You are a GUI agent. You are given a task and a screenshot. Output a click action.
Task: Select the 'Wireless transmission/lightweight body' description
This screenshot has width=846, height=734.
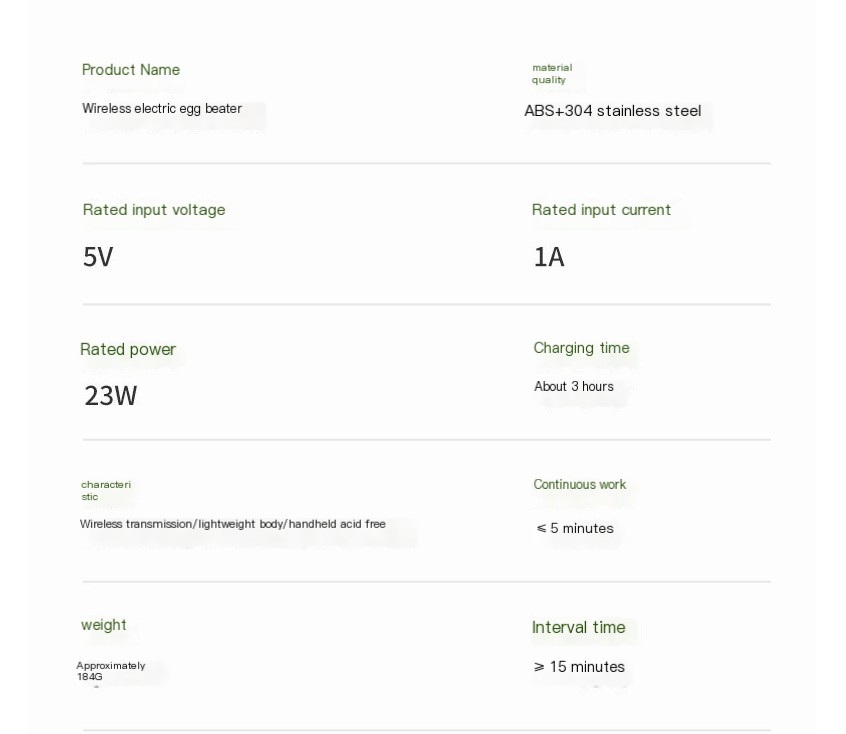(233, 524)
